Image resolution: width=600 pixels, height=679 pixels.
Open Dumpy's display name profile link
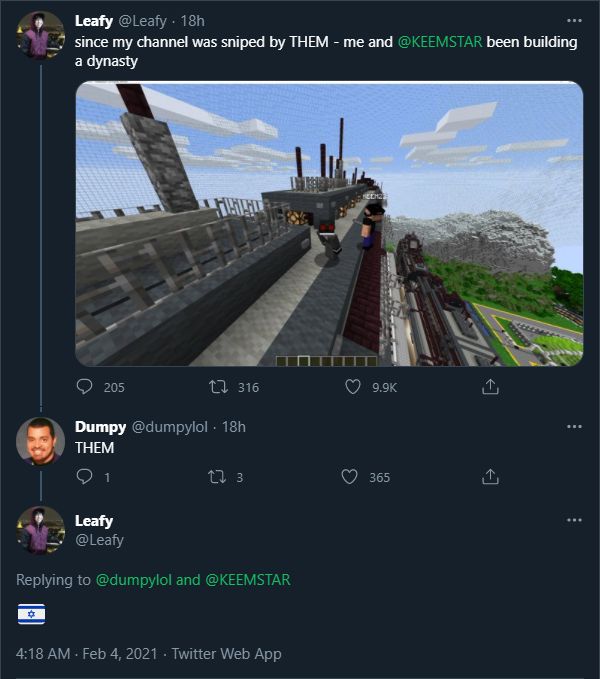100,426
